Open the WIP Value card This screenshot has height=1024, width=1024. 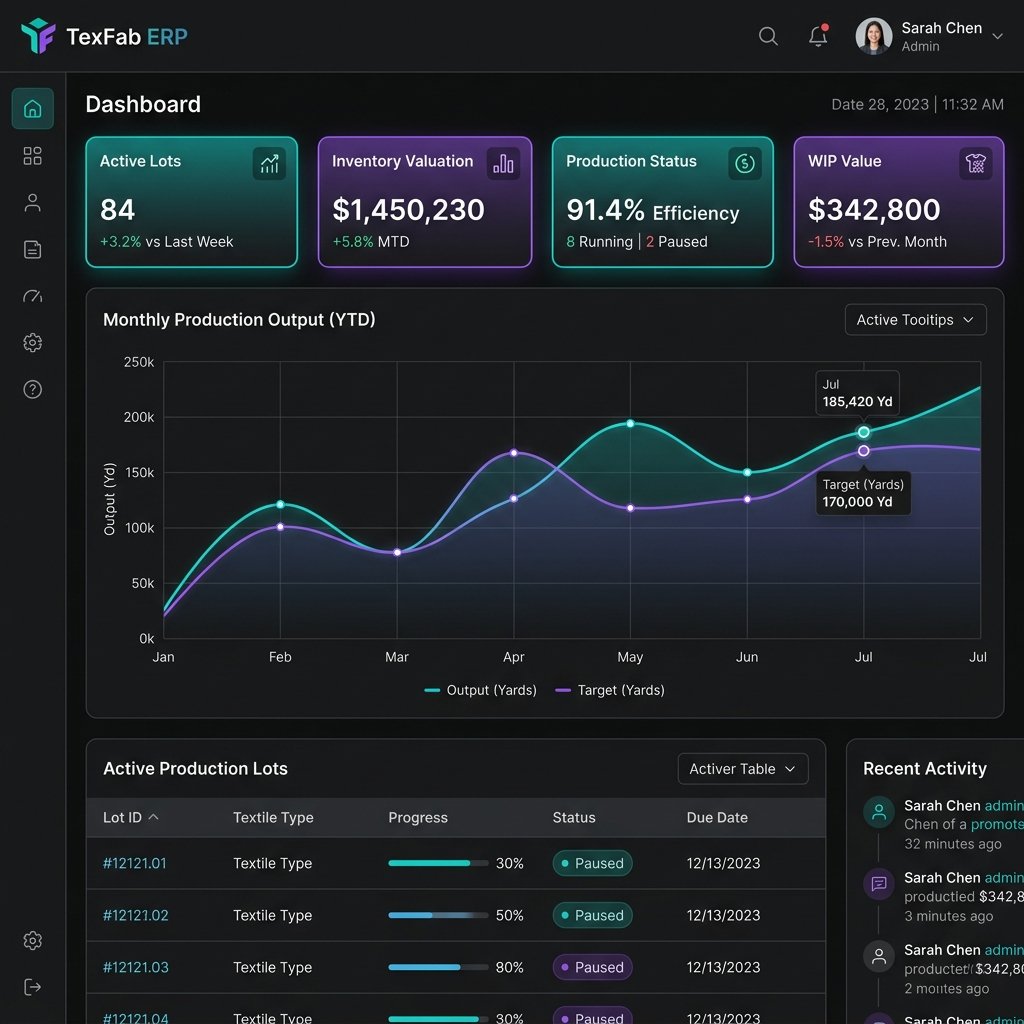[899, 202]
